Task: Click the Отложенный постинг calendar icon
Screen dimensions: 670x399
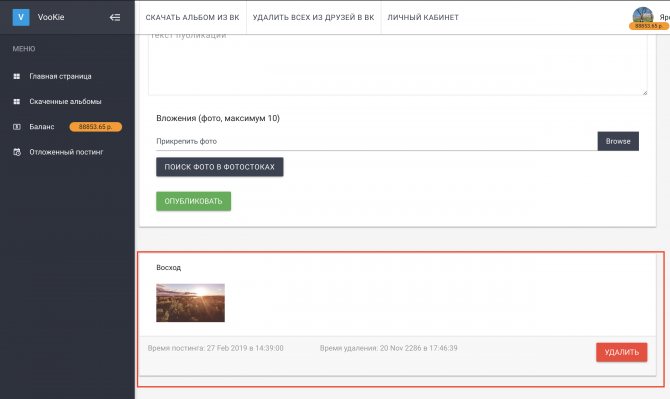Action: click(x=17, y=152)
